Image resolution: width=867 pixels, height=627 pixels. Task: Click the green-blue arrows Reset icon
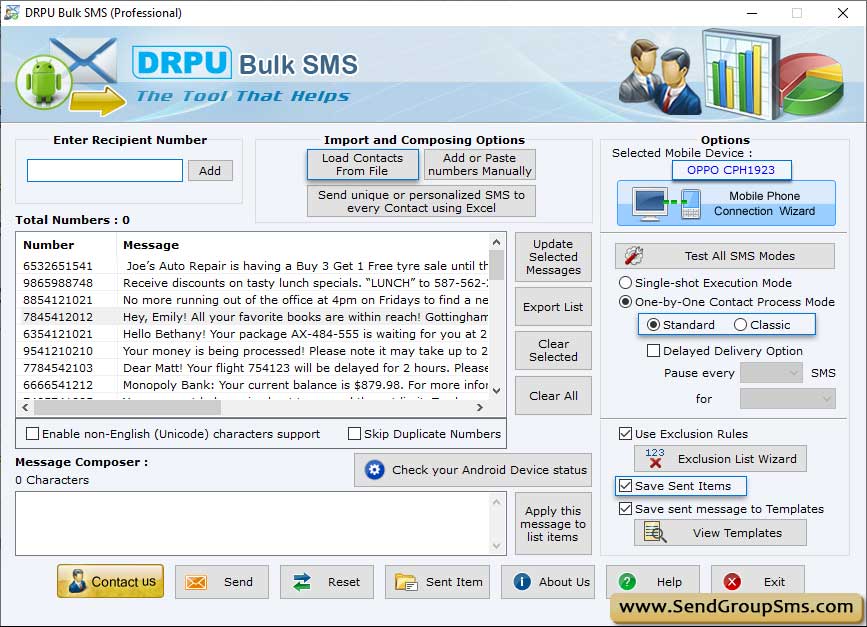coord(301,582)
